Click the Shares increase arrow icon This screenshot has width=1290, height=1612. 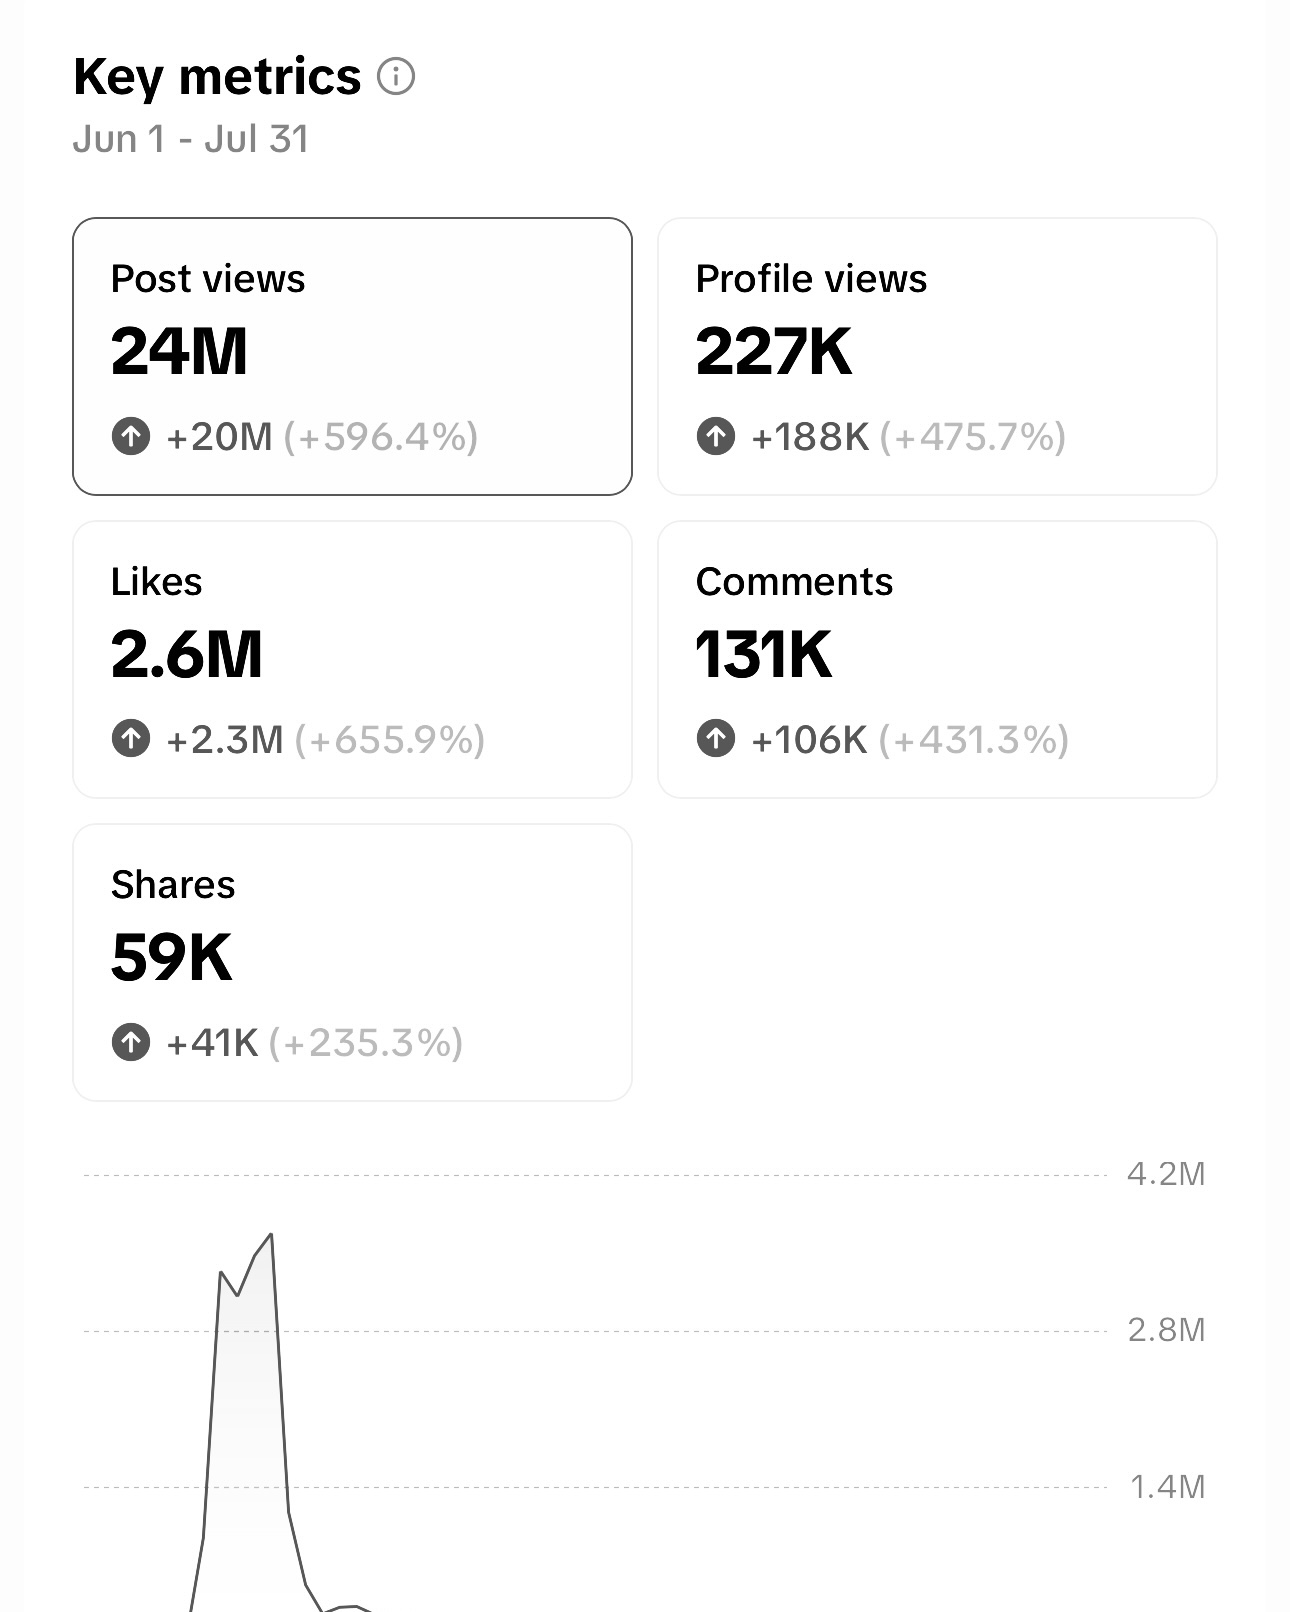pyautogui.click(x=130, y=1042)
